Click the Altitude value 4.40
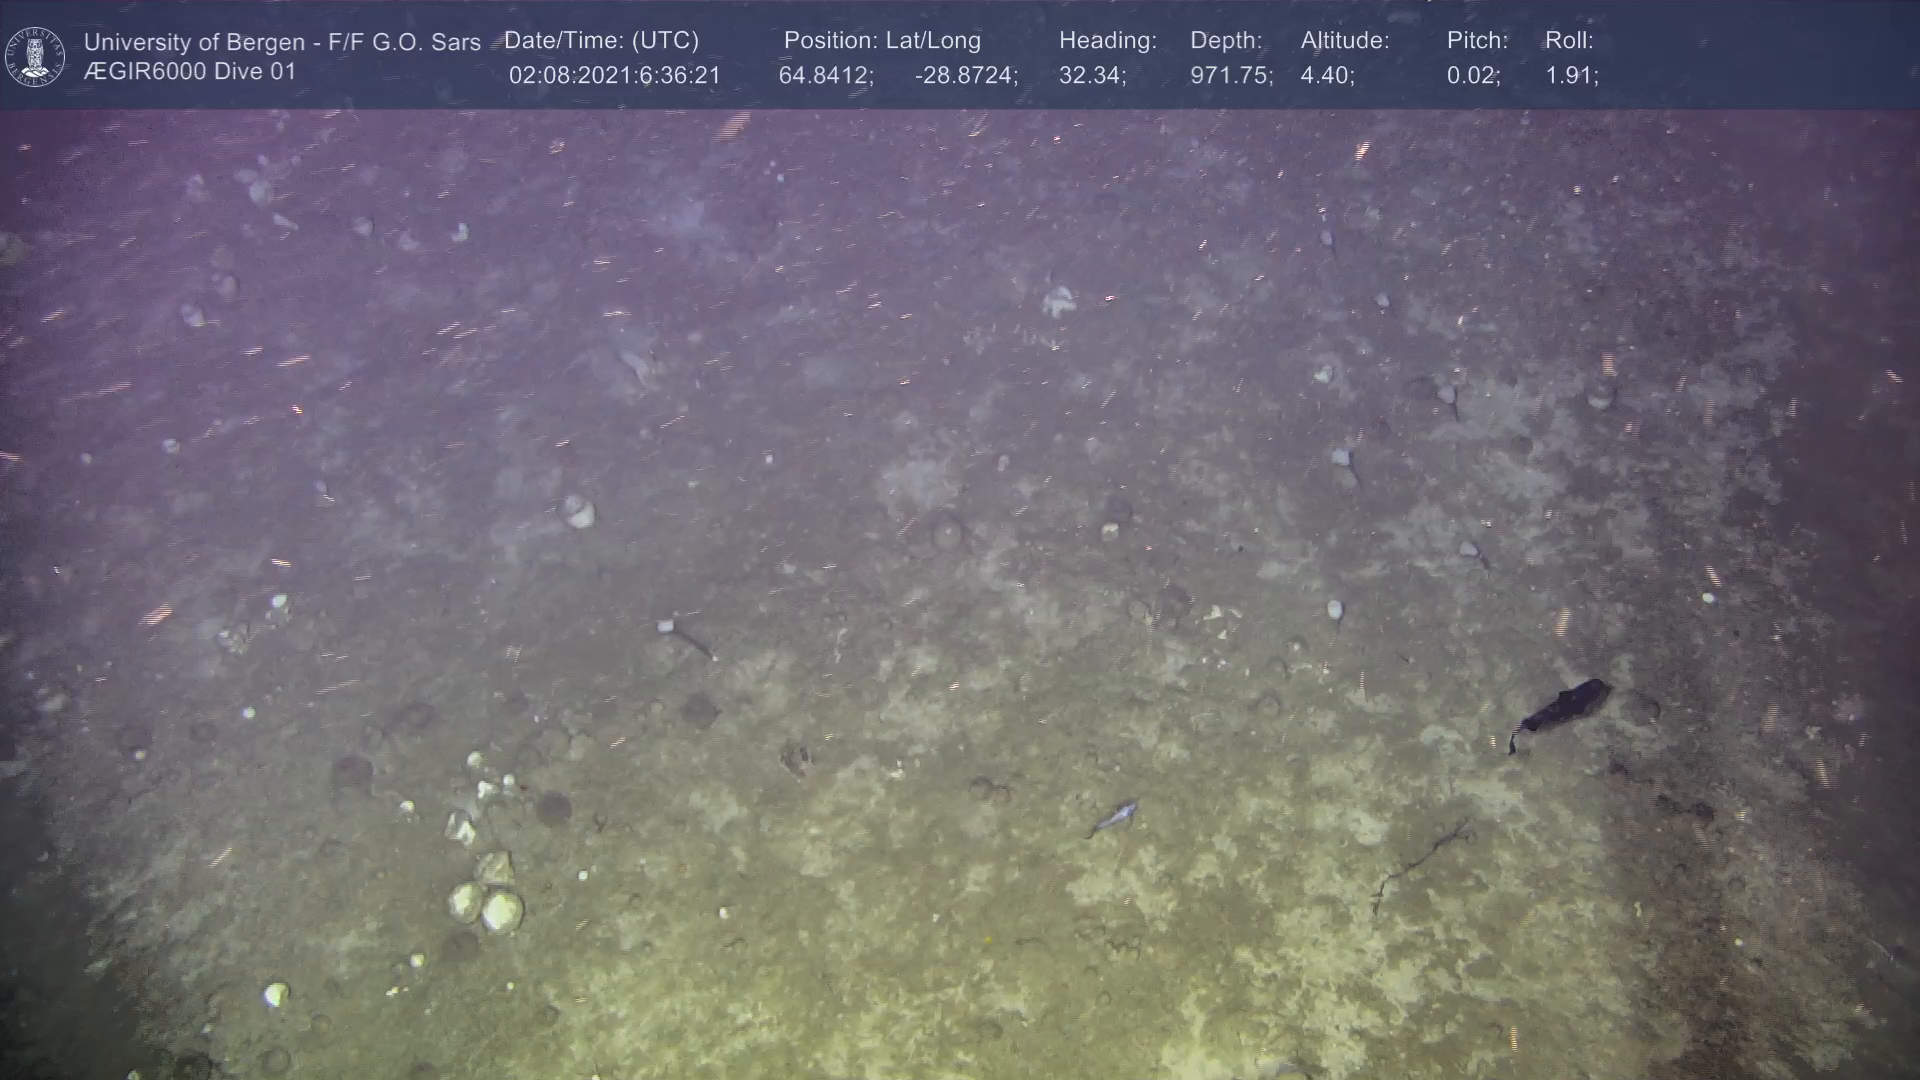 pyautogui.click(x=1327, y=76)
